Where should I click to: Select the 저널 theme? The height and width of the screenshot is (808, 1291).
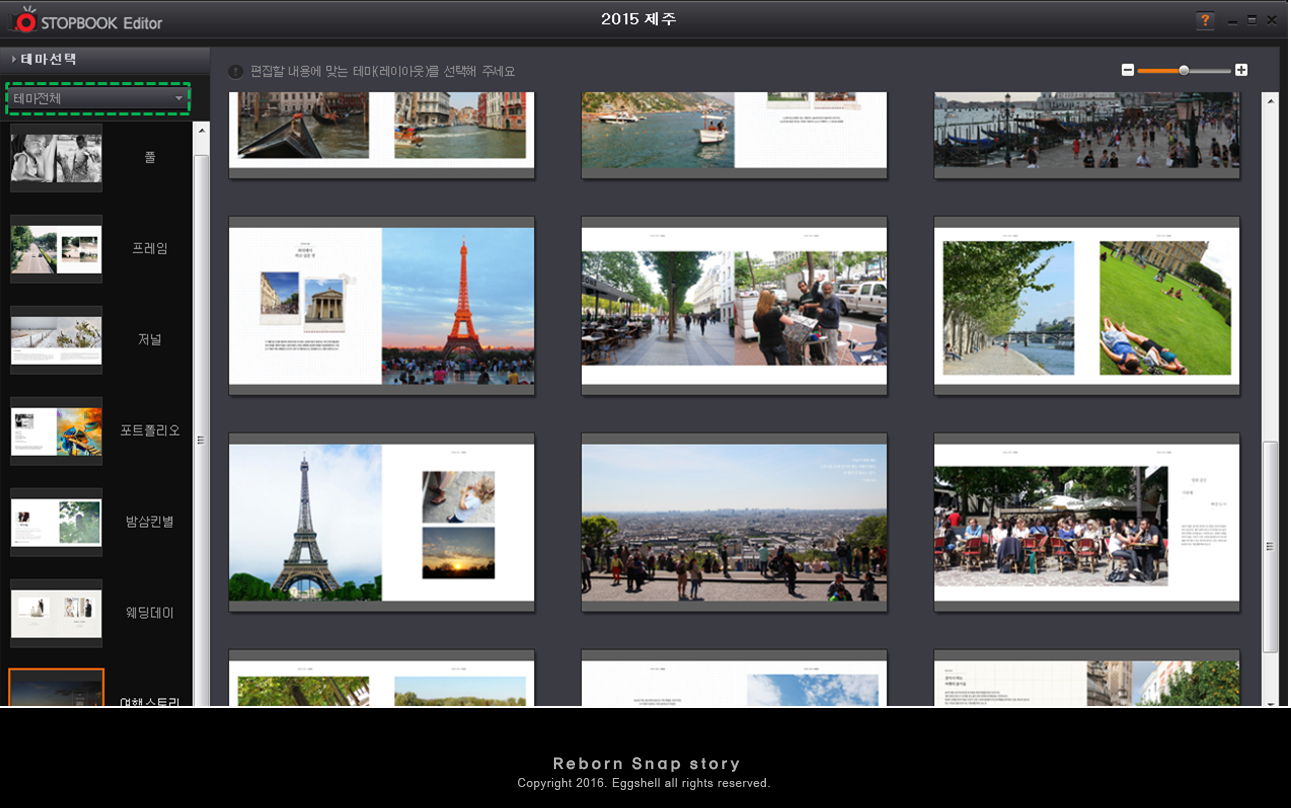56,340
